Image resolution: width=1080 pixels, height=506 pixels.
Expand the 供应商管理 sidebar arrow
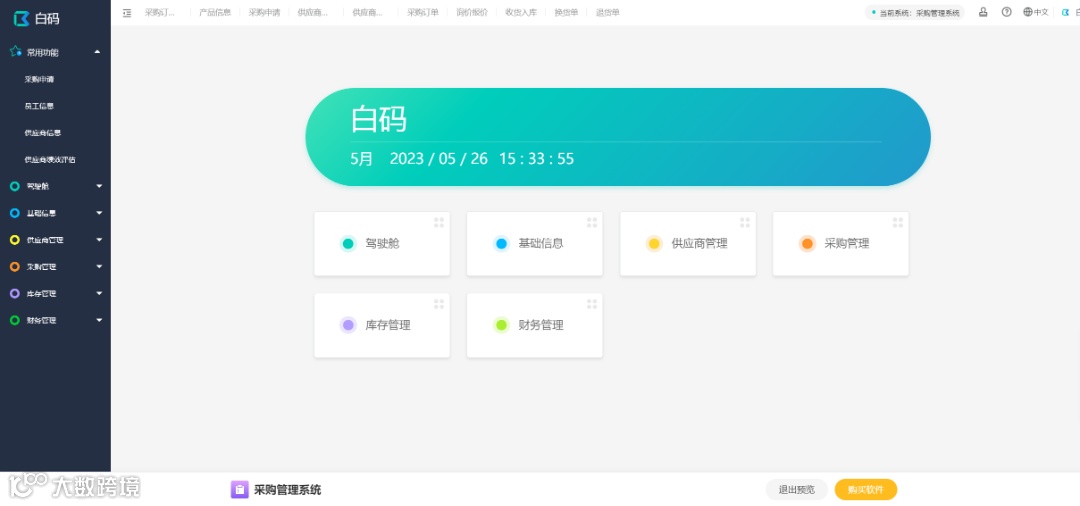tap(99, 240)
